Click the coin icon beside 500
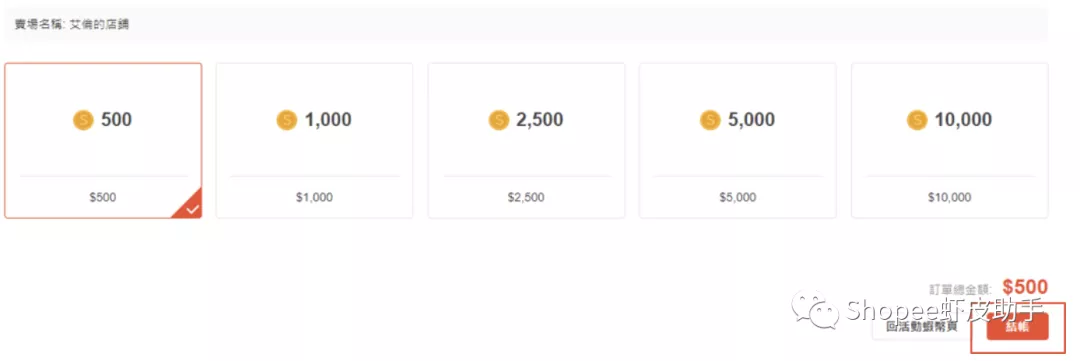This screenshot has width=1080, height=361. (83, 121)
